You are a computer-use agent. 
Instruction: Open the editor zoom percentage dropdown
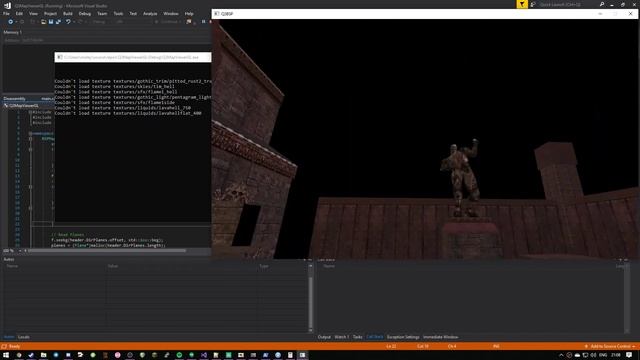coord(11,251)
